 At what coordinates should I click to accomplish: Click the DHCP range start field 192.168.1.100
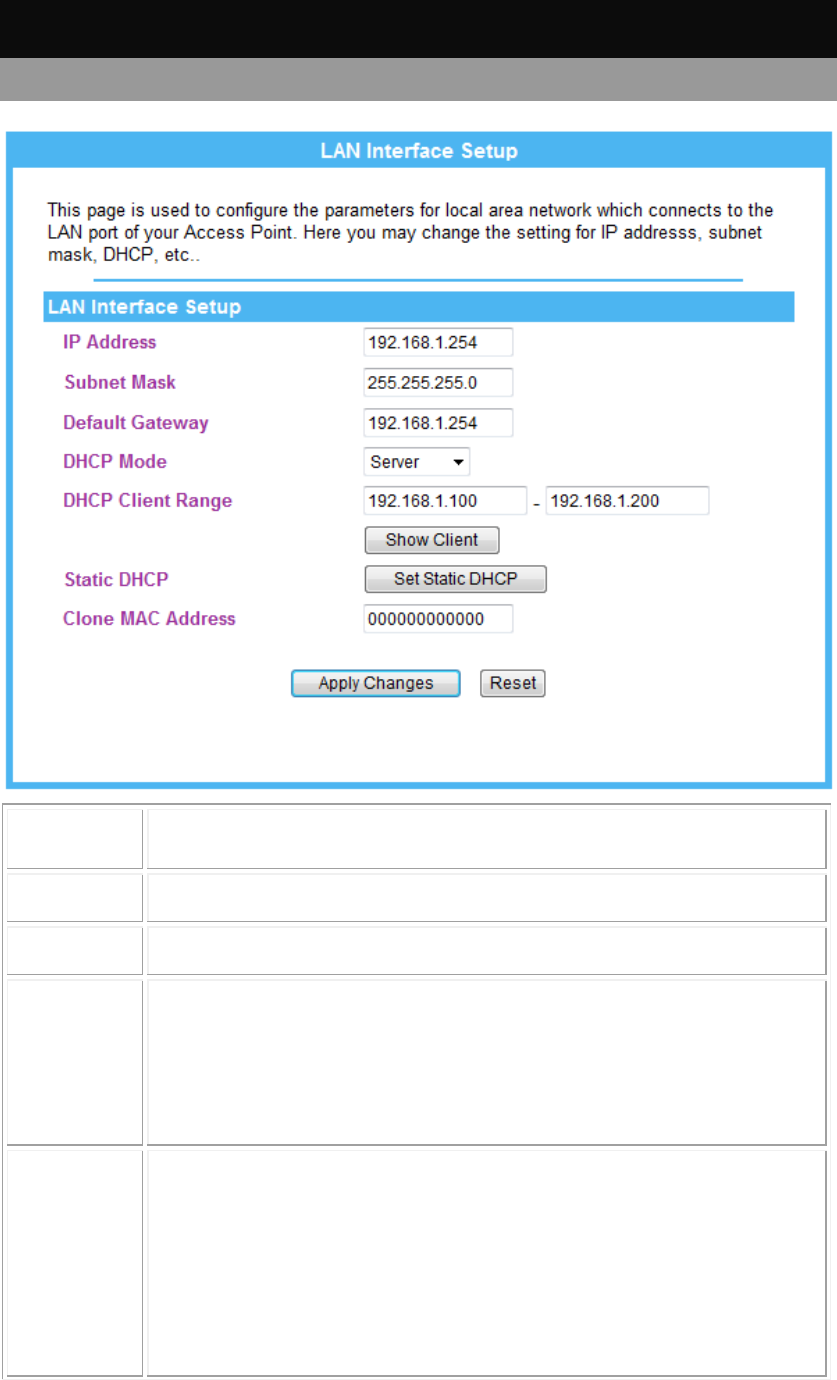click(445, 501)
